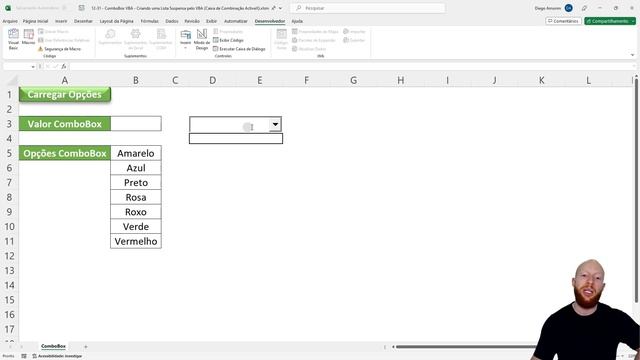The width and height of the screenshot is (640, 360).
Task: Click the horizontal scrollbar
Action: click(x=465, y=347)
